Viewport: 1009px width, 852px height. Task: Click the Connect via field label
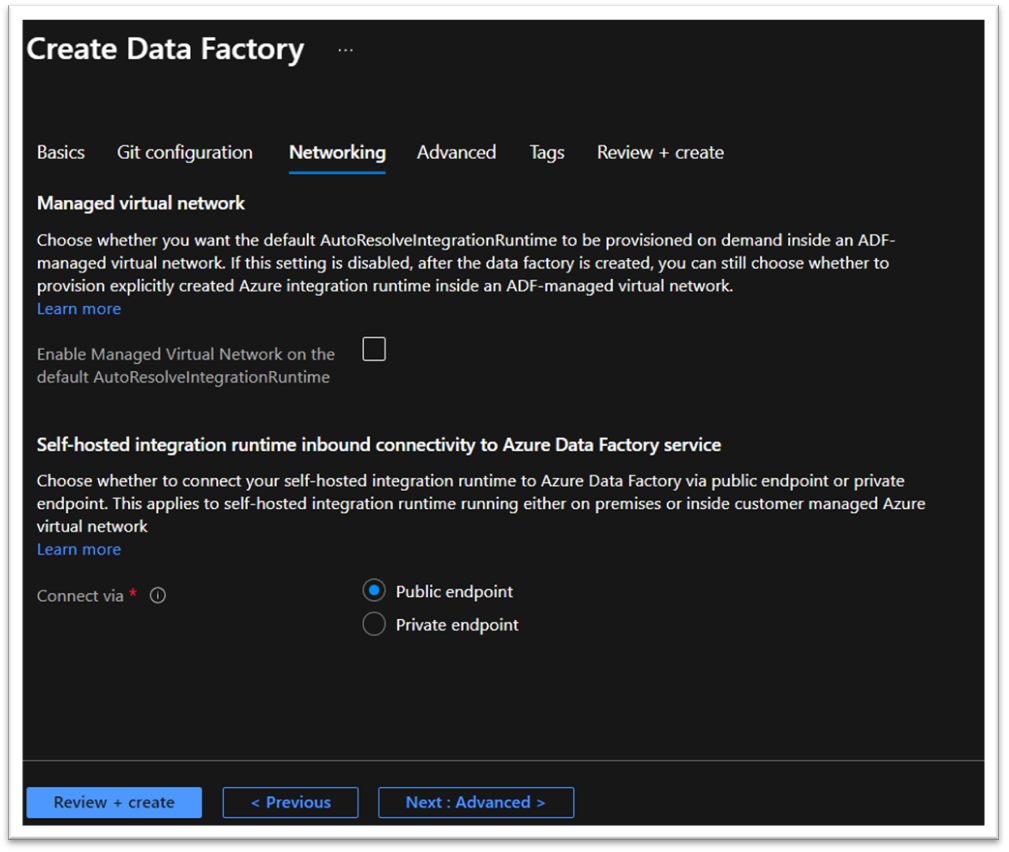80,596
